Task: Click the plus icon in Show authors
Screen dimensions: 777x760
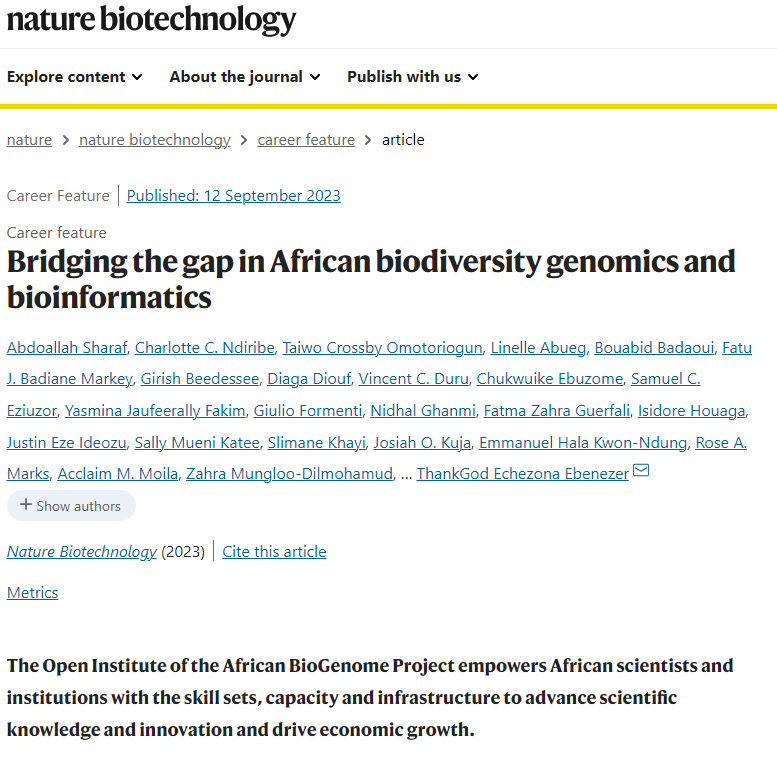Action: (26, 505)
